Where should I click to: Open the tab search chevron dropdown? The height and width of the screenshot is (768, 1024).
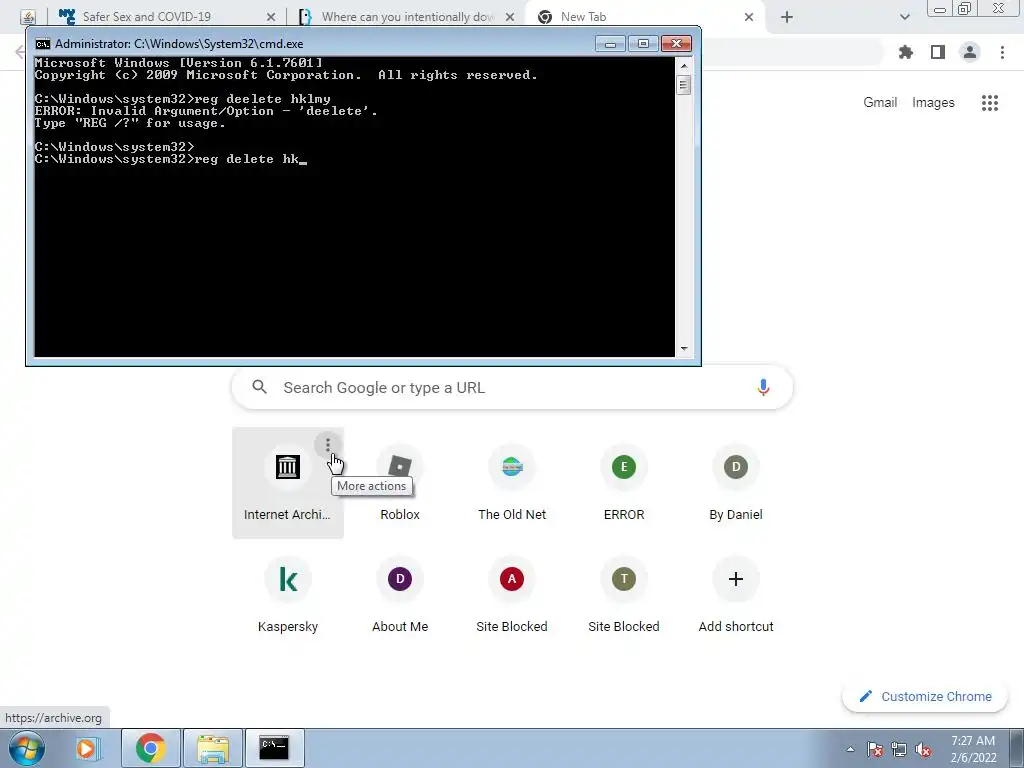[x=904, y=17]
